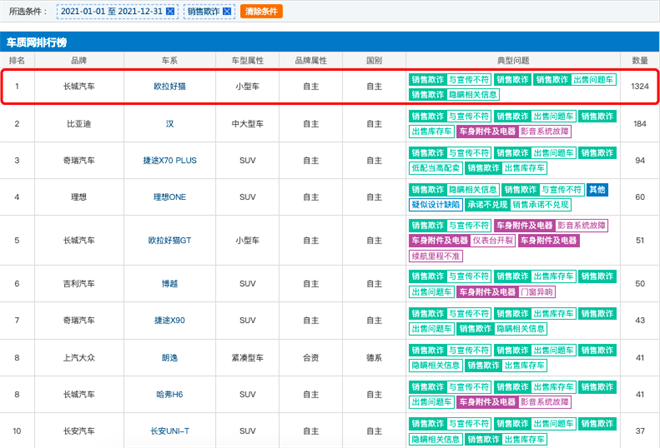Click 隐瞒相关信息 tag in 朗逸 row
Viewport: 660px width, 448px height.
pos(436,365)
